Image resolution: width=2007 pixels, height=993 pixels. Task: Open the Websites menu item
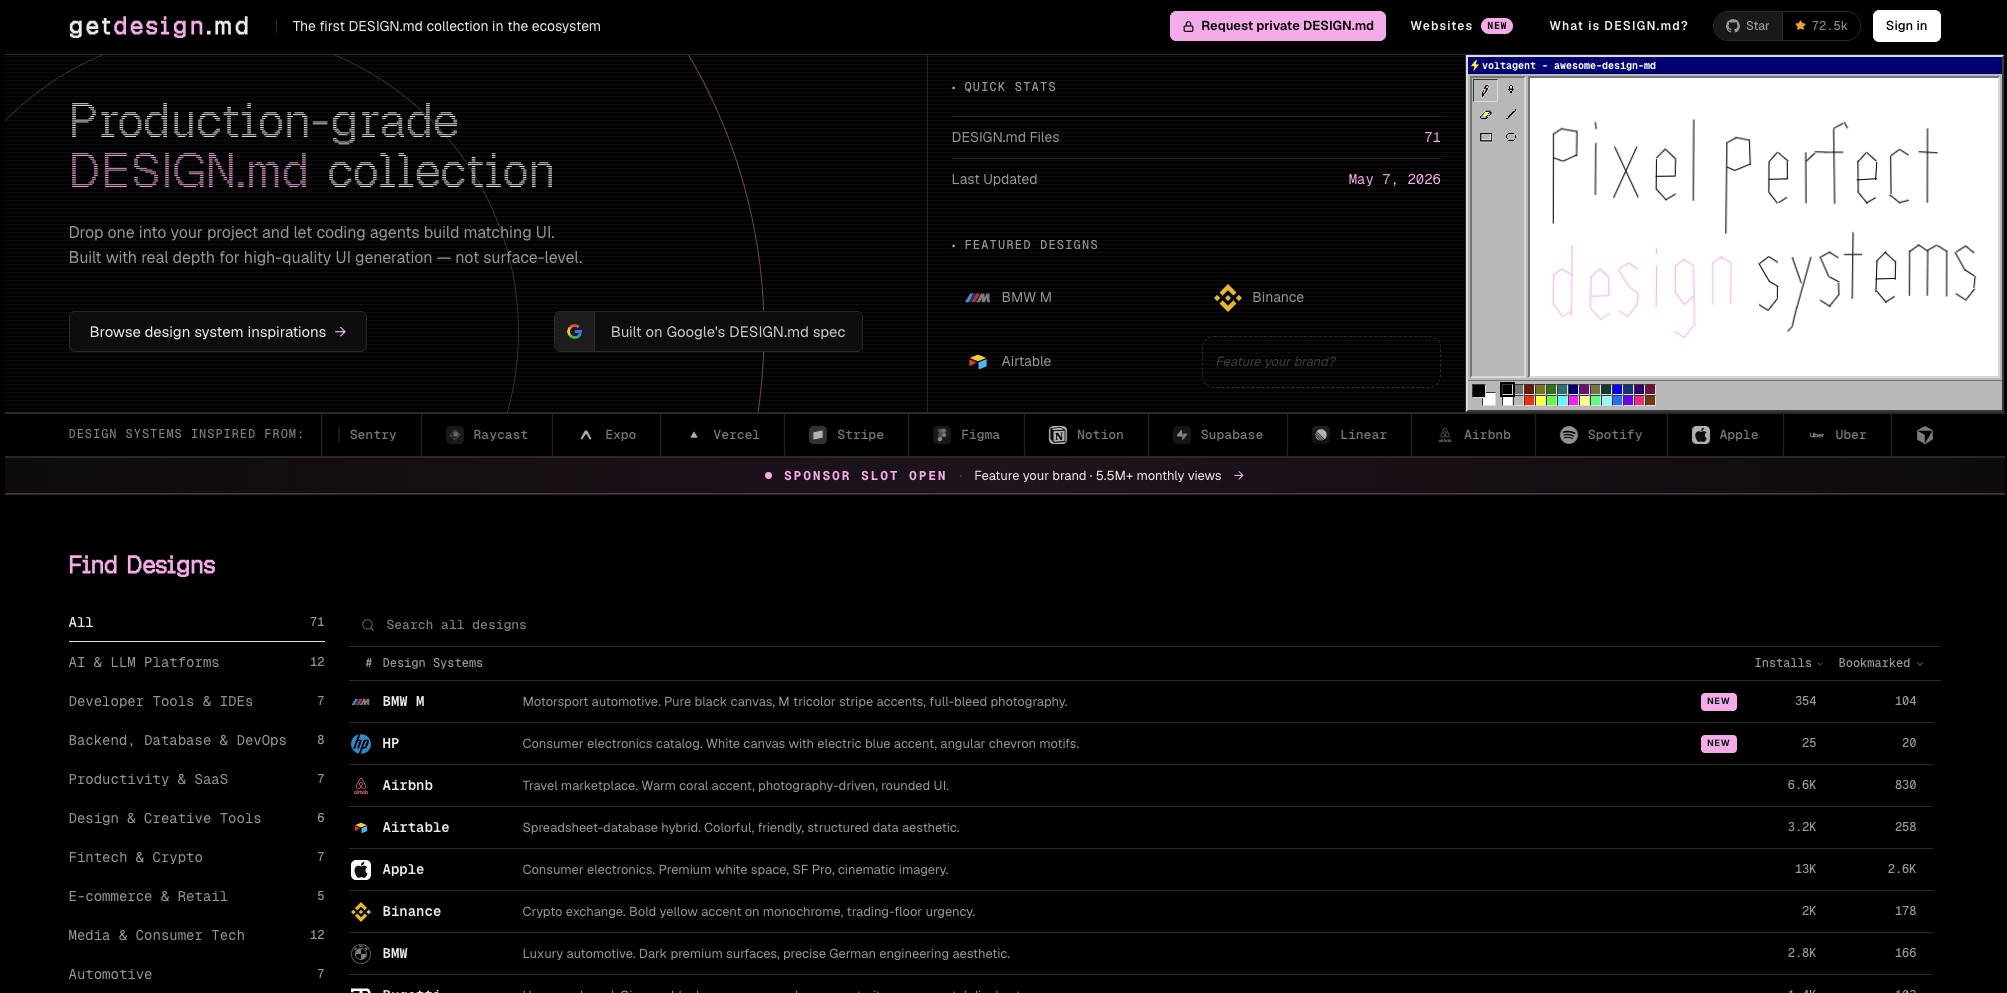(1461, 26)
